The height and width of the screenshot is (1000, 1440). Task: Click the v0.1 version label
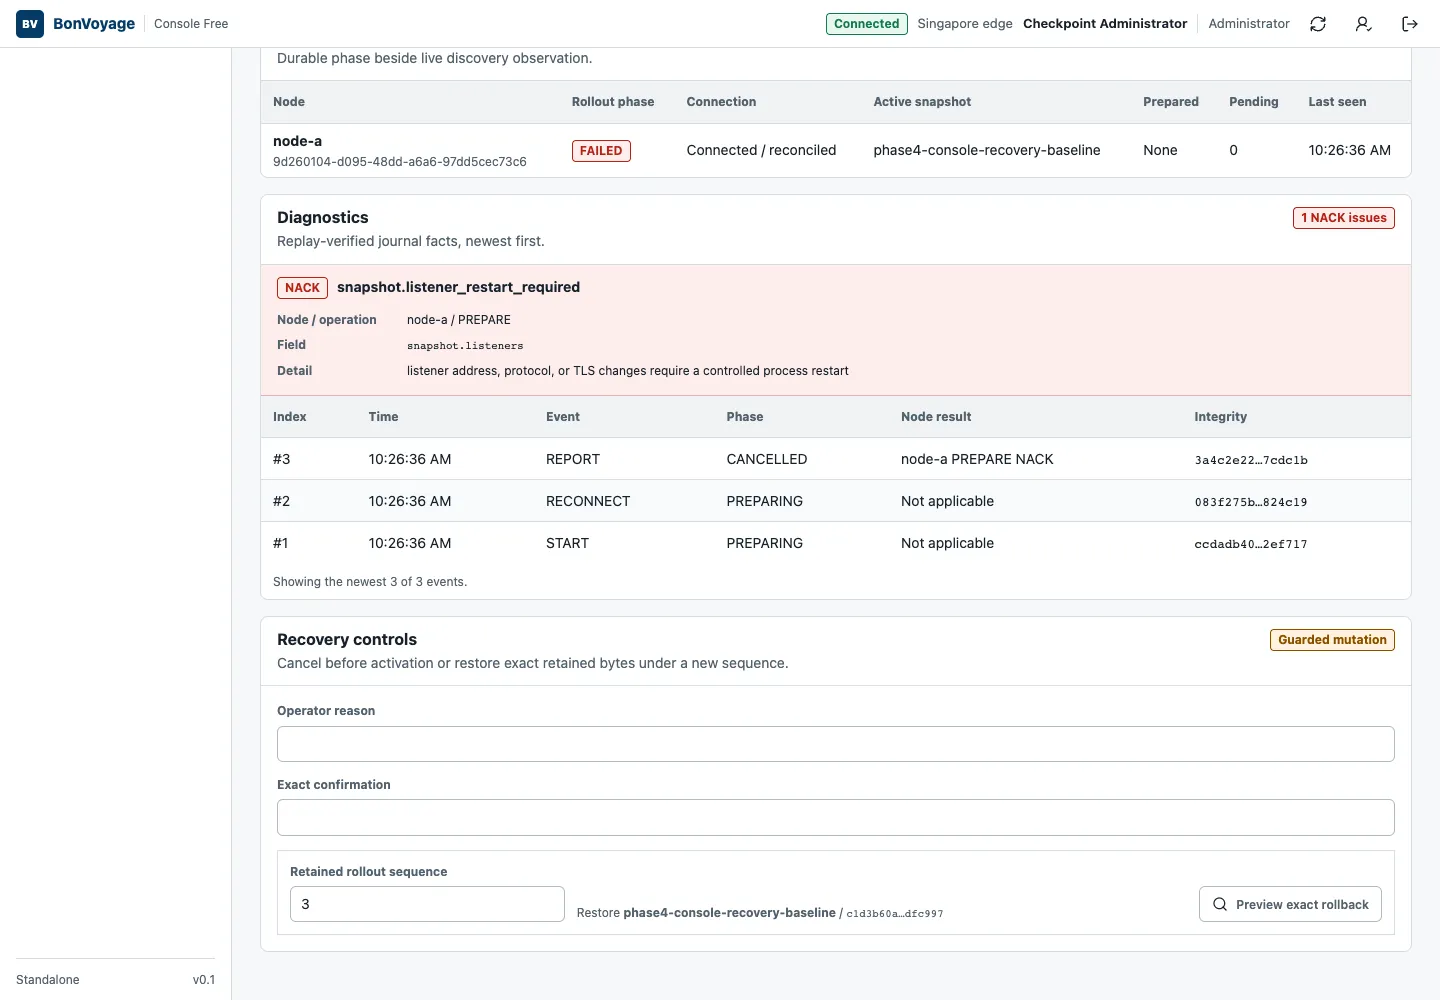click(x=204, y=980)
